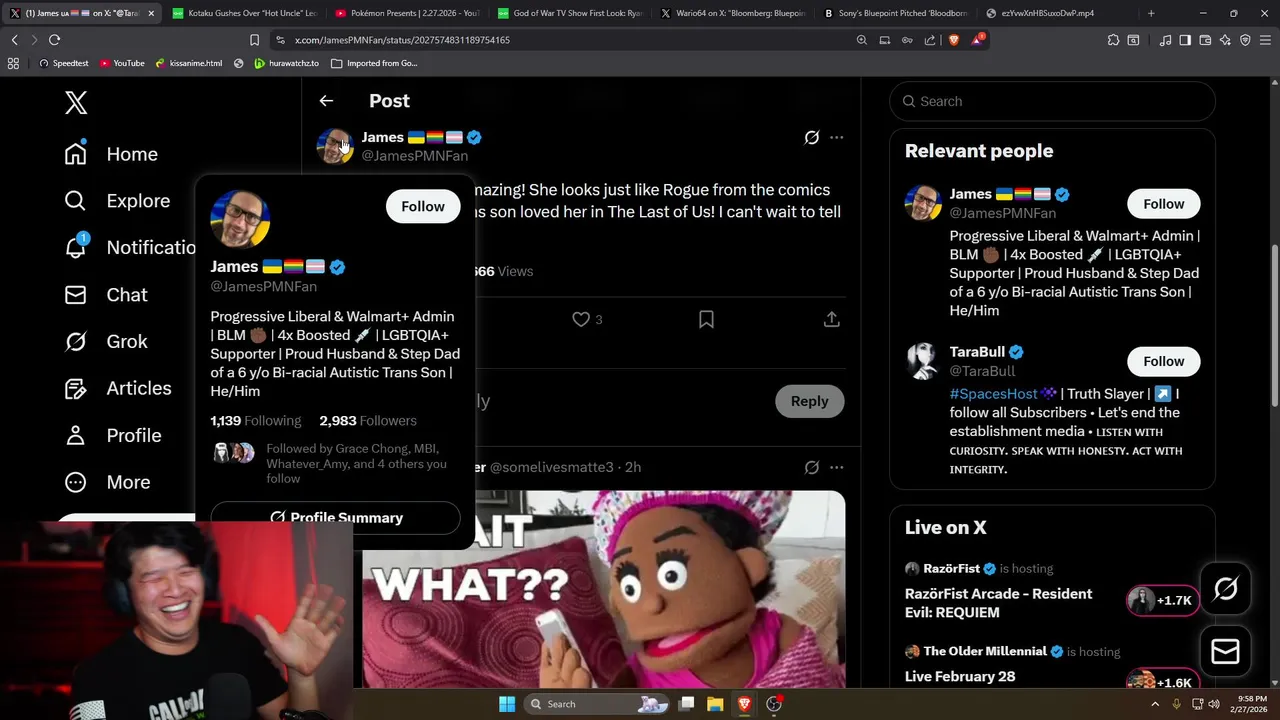
Task: Switch to Kotaku Hot Uncle tab
Action: coord(244,13)
